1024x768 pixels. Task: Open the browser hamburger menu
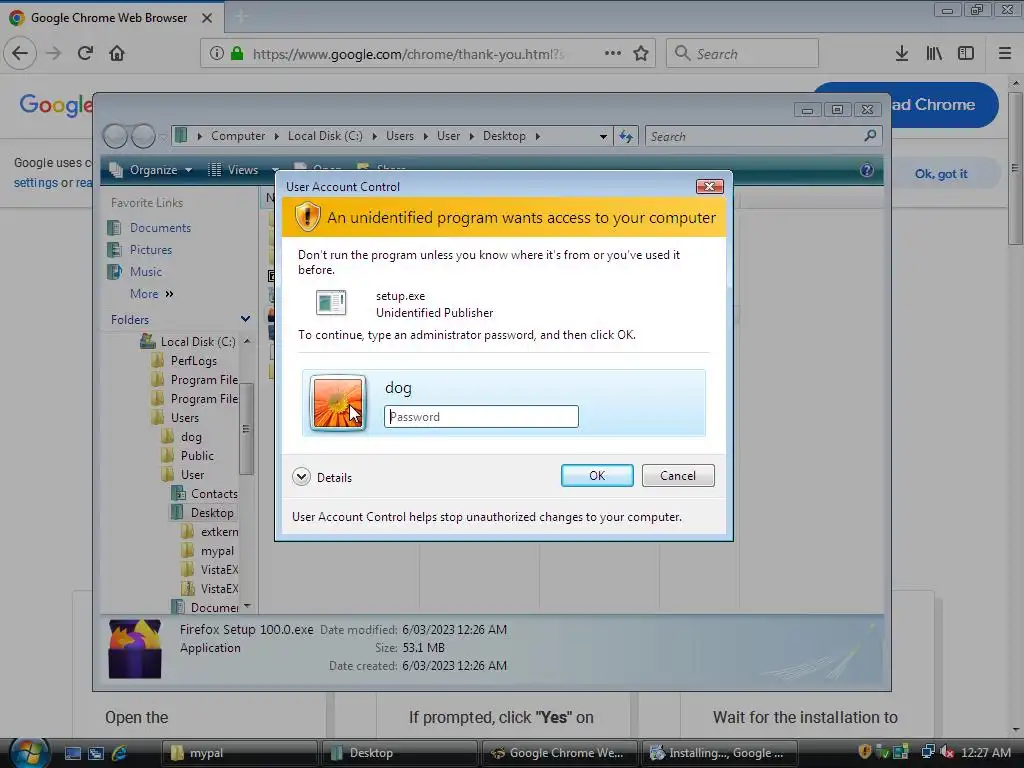(1005, 53)
